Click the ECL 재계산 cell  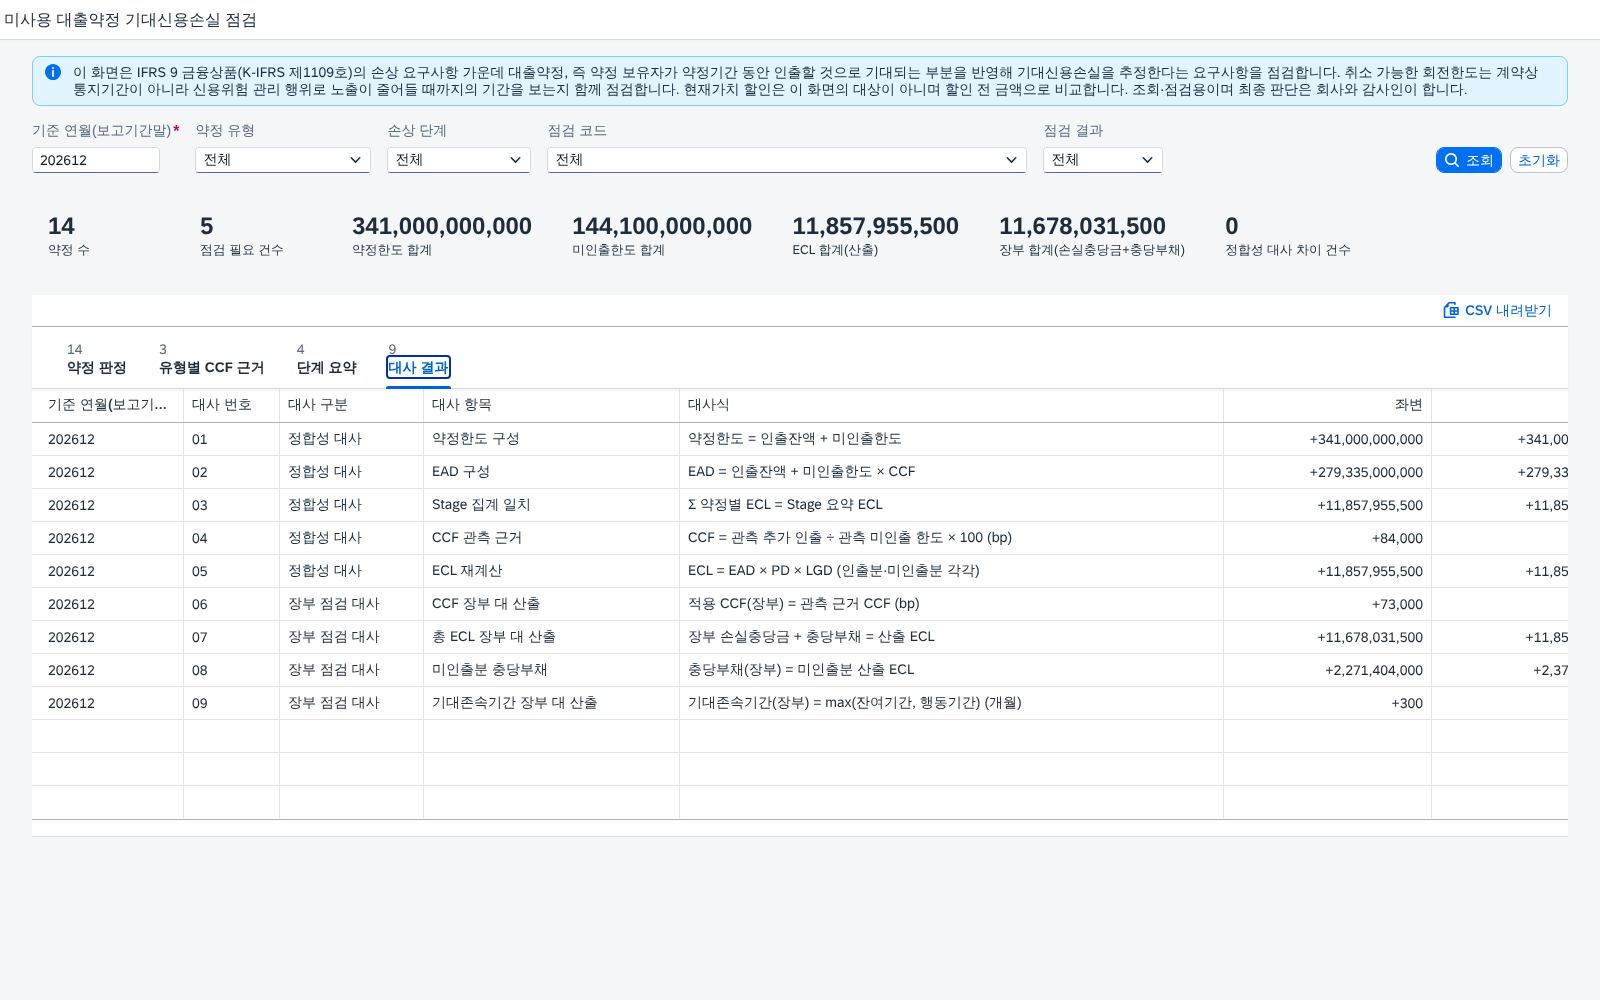click(x=551, y=571)
